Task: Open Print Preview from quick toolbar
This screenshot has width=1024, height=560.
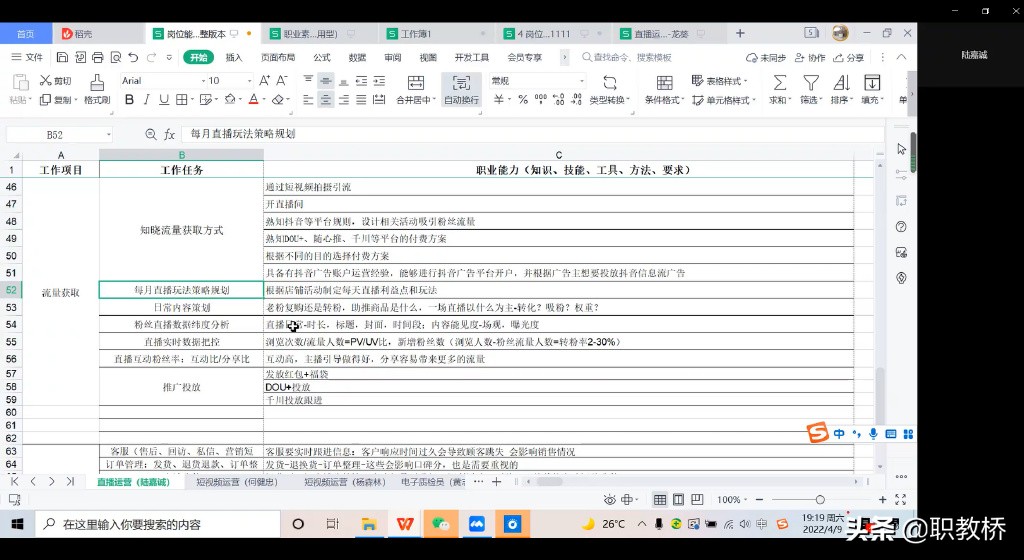Action: point(116,57)
